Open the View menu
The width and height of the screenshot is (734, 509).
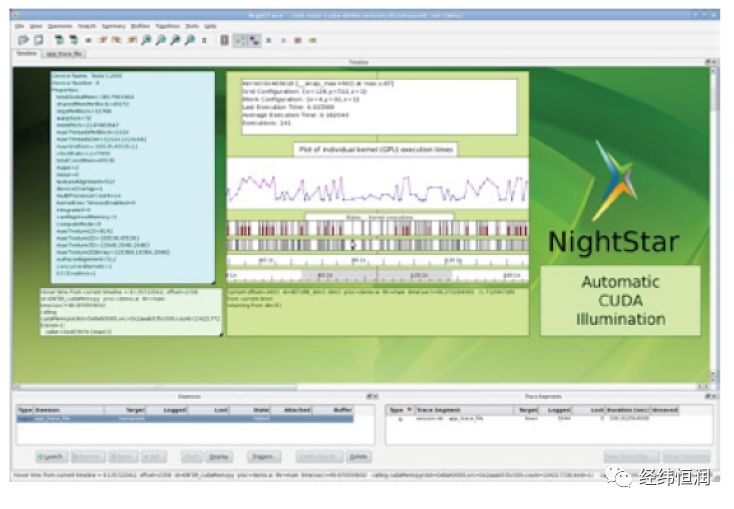point(36,26)
